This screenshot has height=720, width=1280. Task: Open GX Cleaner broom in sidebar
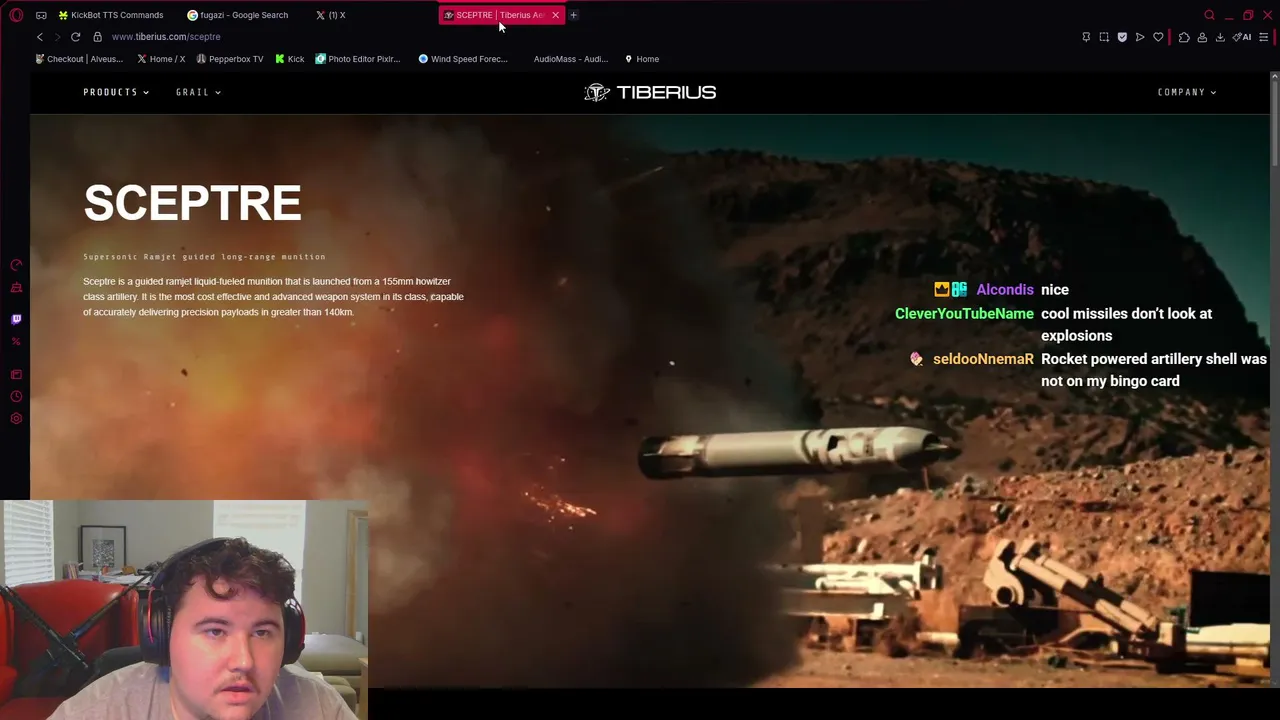[16, 288]
